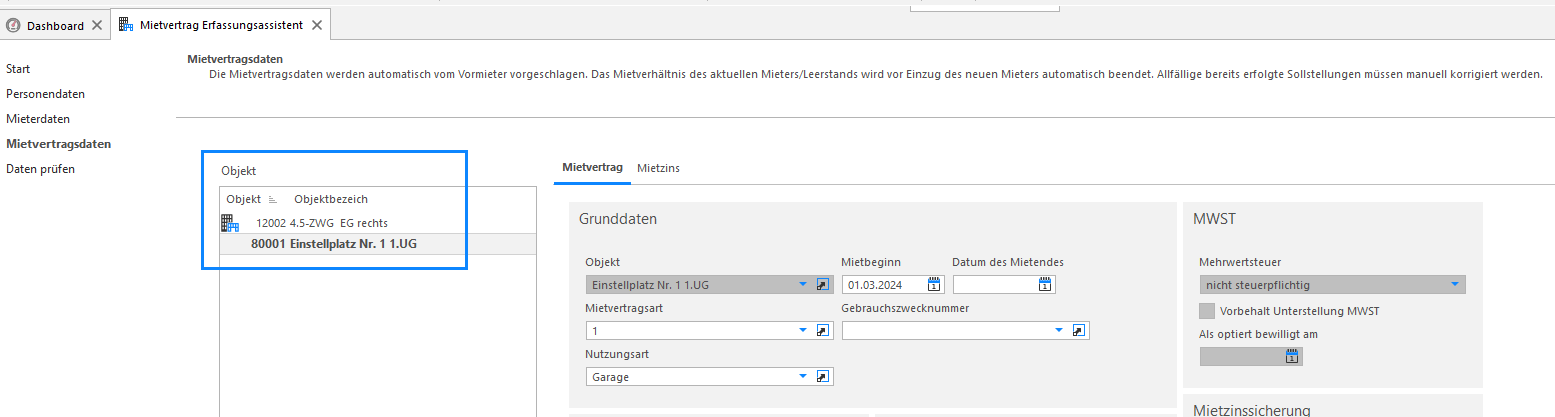Open the Mieterdaten wizard step
This screenshot has width=1555, height=417.
pos(38,119)
